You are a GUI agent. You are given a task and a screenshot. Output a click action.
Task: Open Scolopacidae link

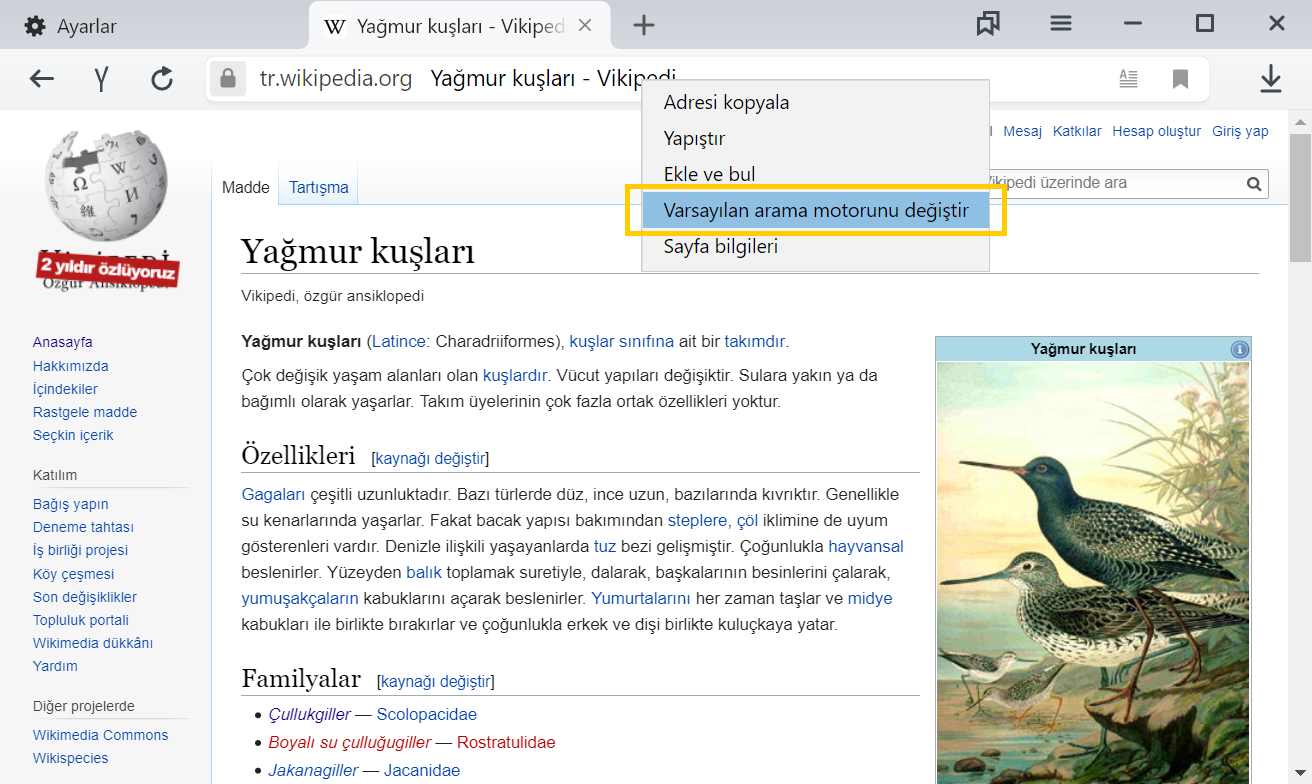pos(427,714)
